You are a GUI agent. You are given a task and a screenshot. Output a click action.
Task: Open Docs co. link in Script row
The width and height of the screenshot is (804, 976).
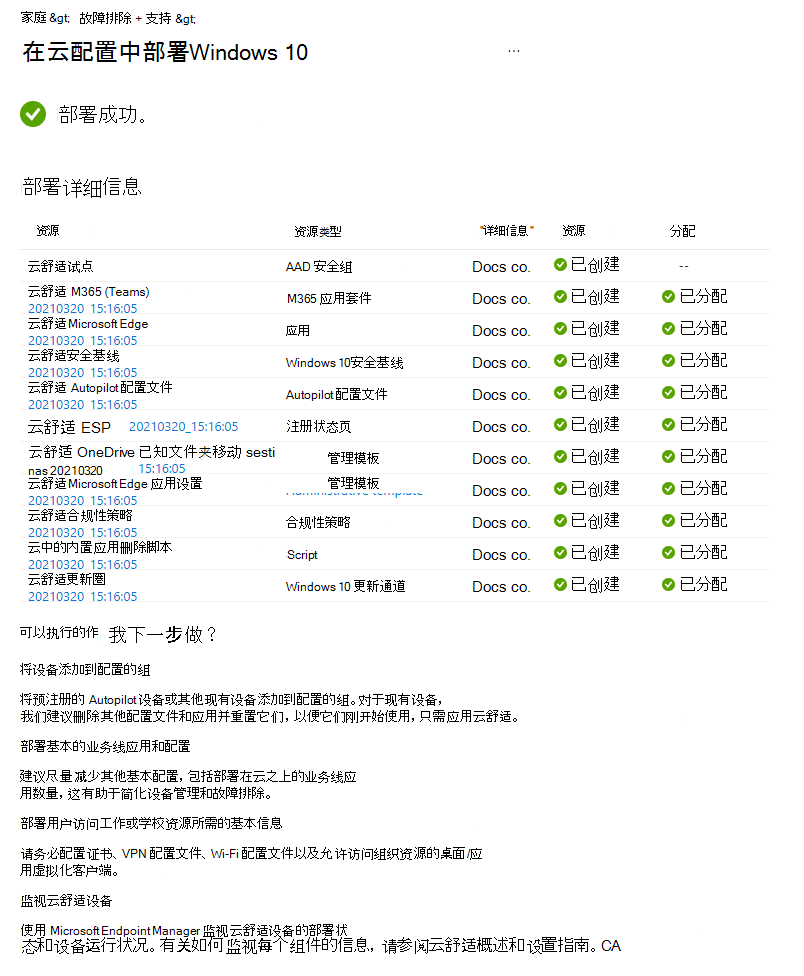501,555
